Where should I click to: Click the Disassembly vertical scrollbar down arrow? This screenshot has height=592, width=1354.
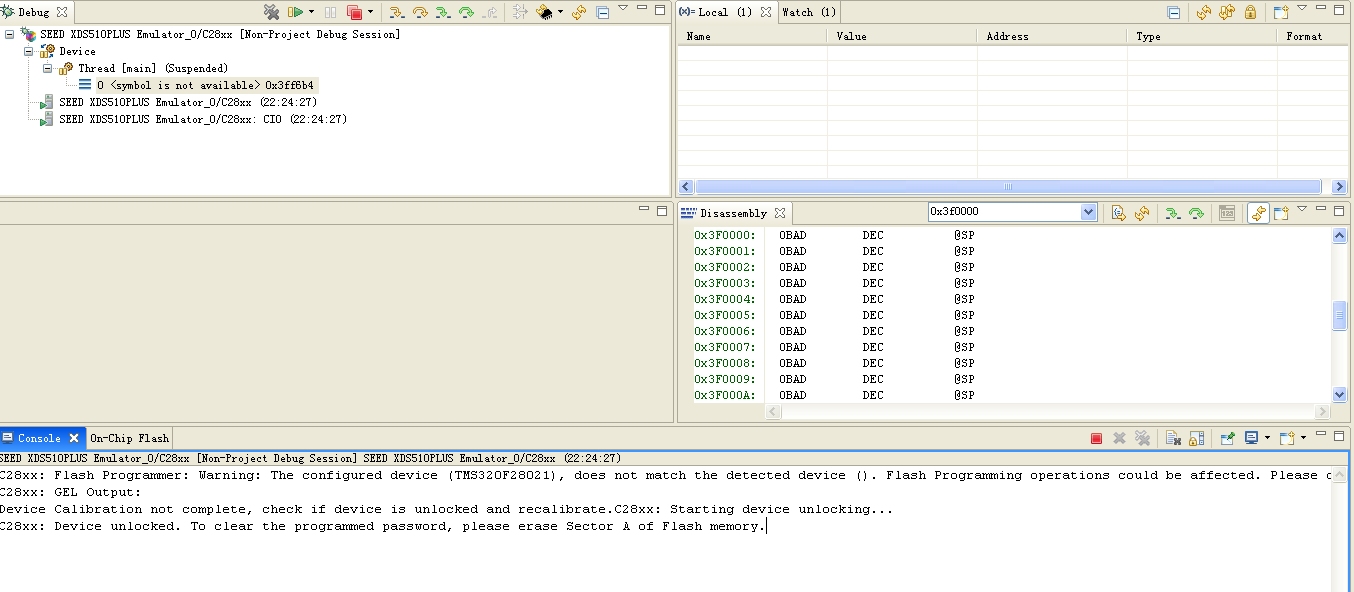1340,395
